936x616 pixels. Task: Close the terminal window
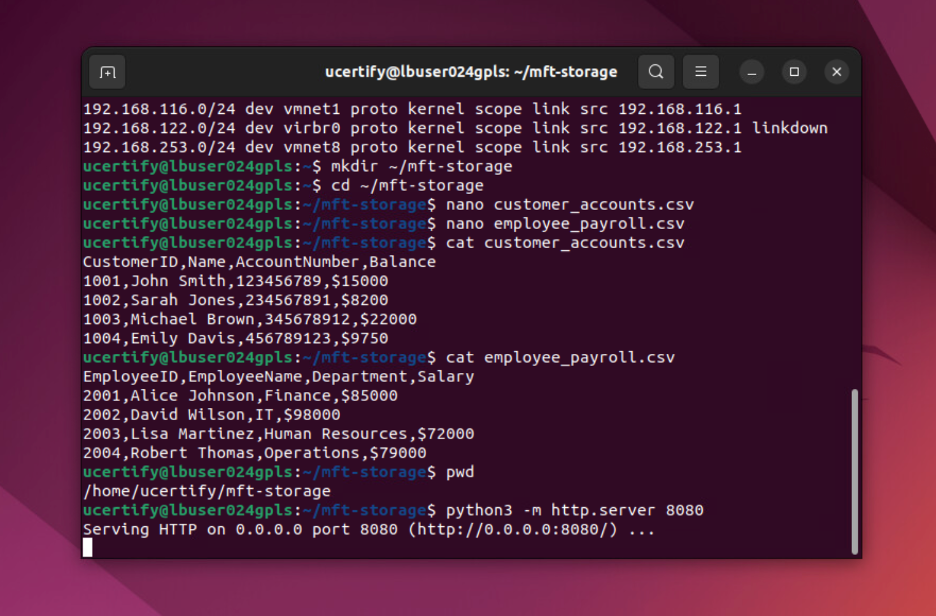click(837, 72)
